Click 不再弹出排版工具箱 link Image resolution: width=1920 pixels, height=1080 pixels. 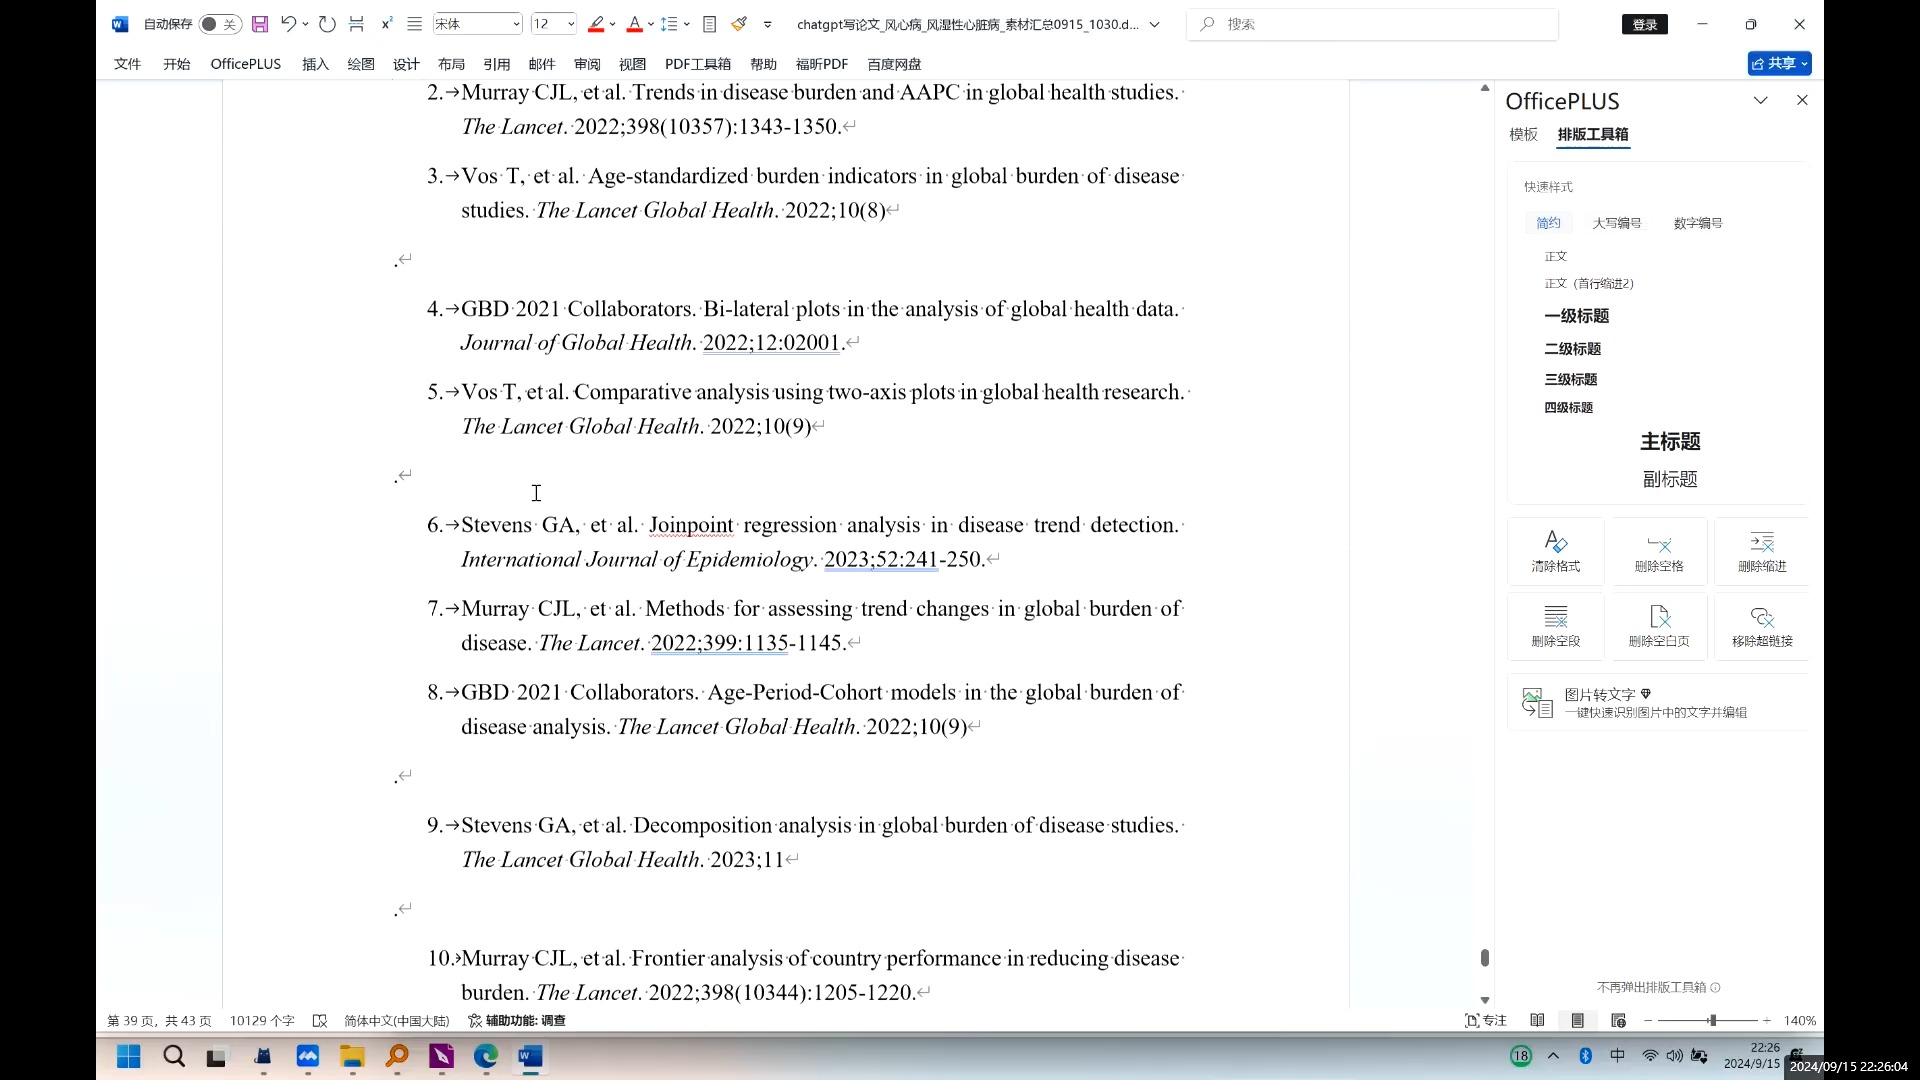(1658, 987)
